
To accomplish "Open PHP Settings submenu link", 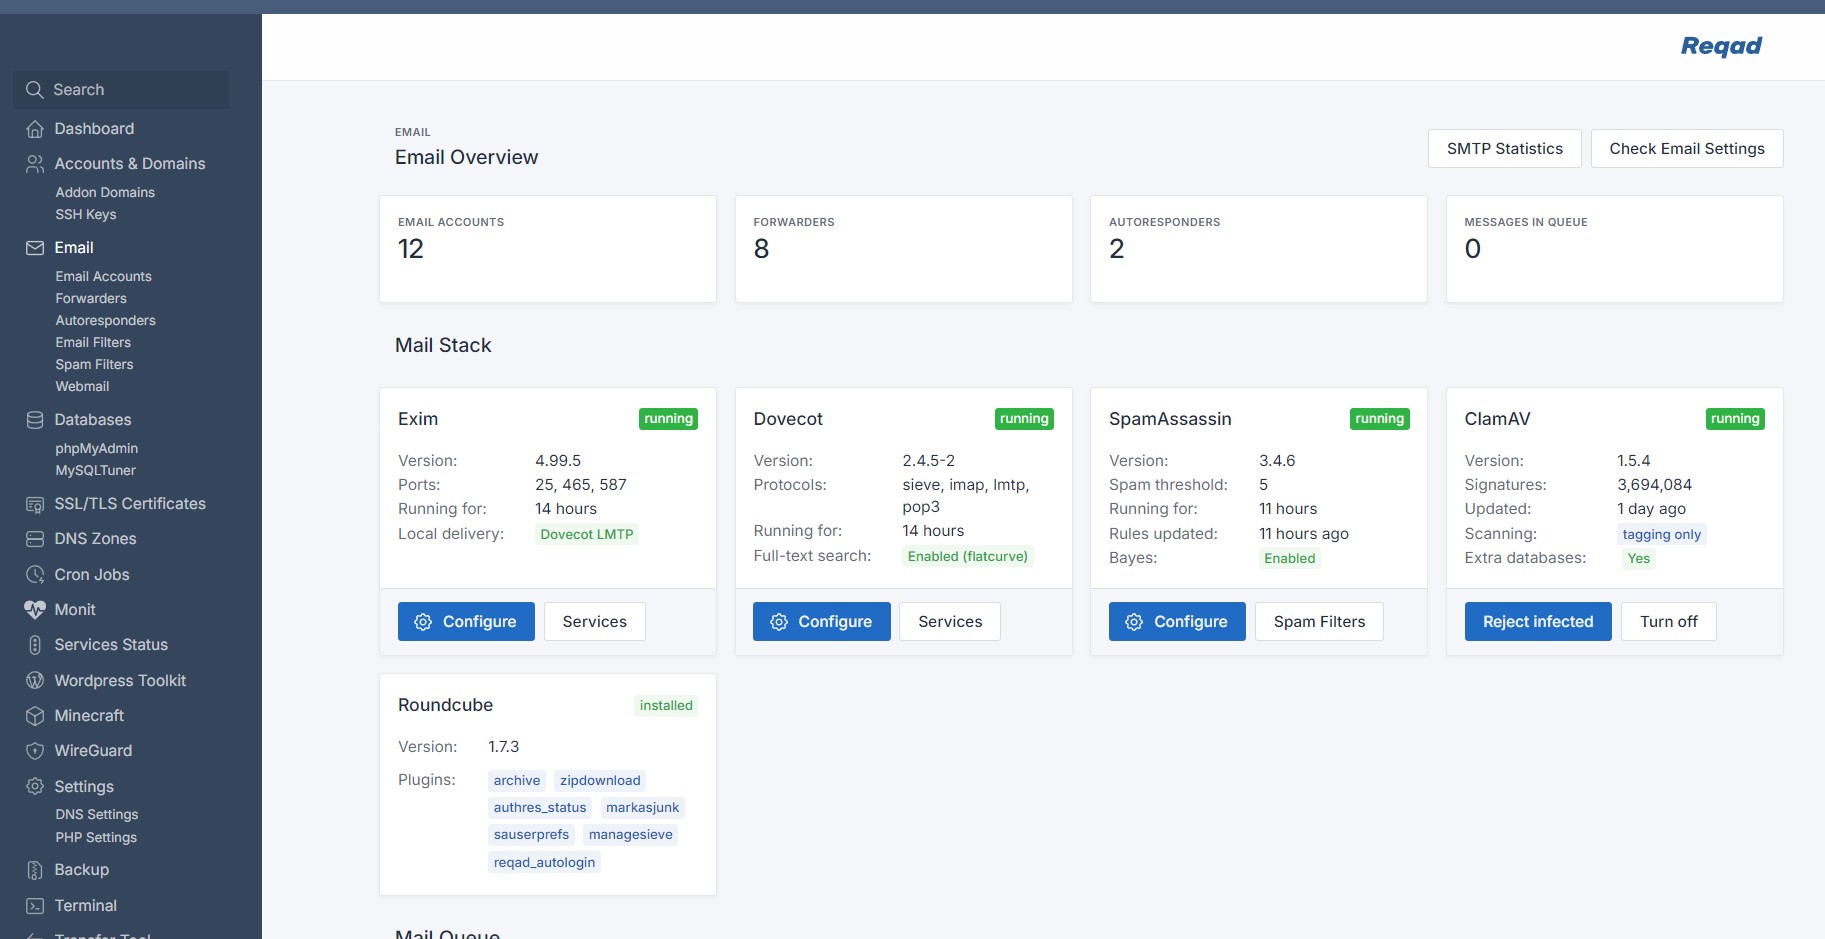I will click(x=96, y=838).
